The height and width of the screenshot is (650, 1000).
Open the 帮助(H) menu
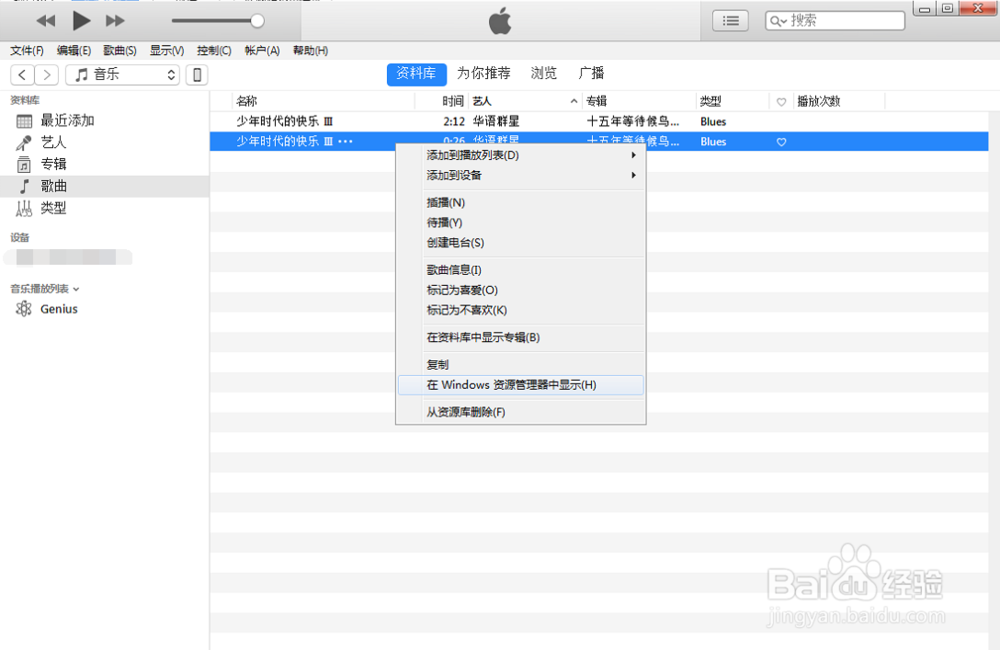click(x=311, y=50)
